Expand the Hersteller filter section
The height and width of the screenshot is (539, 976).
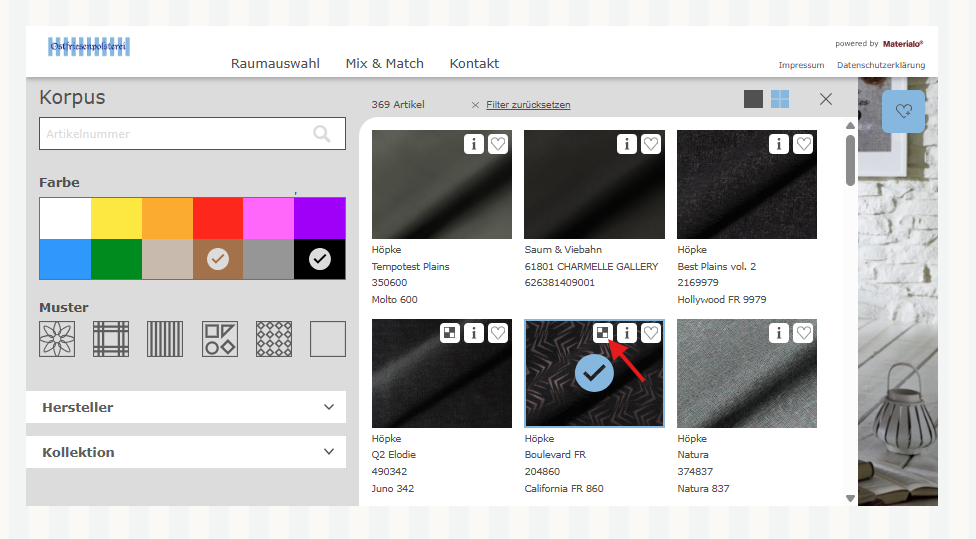click(x=186, y=407)
